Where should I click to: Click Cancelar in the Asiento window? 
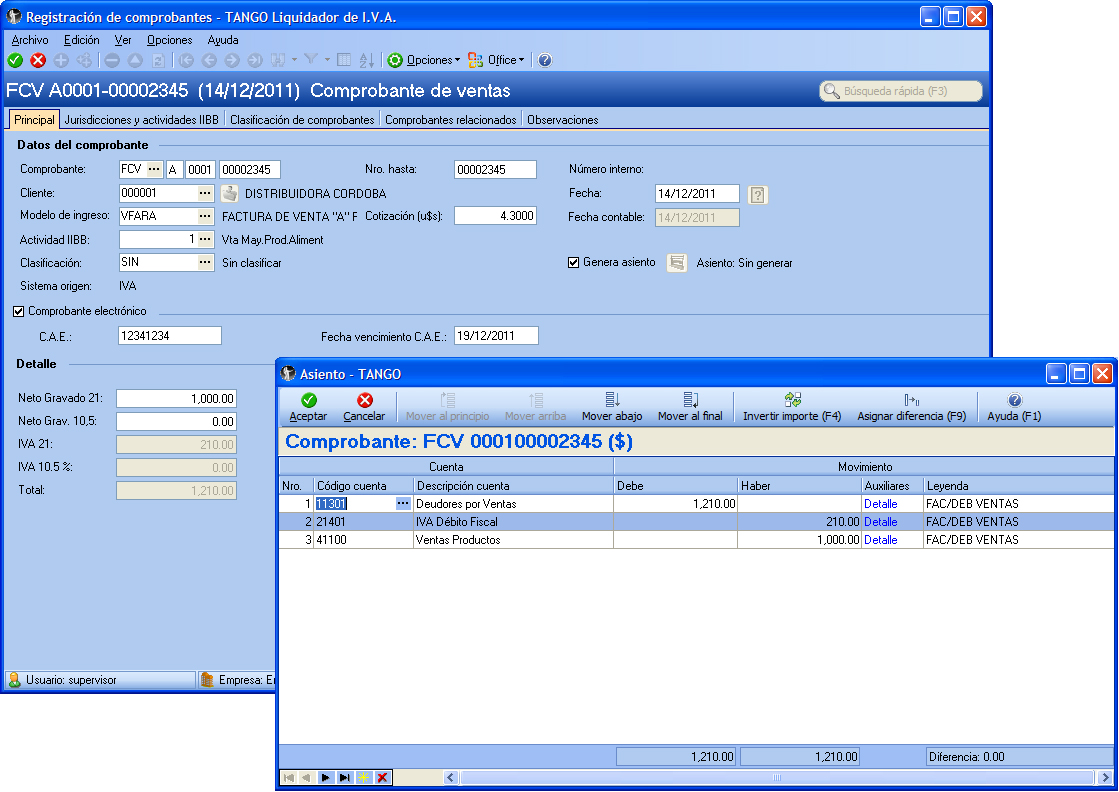point(364,407)
